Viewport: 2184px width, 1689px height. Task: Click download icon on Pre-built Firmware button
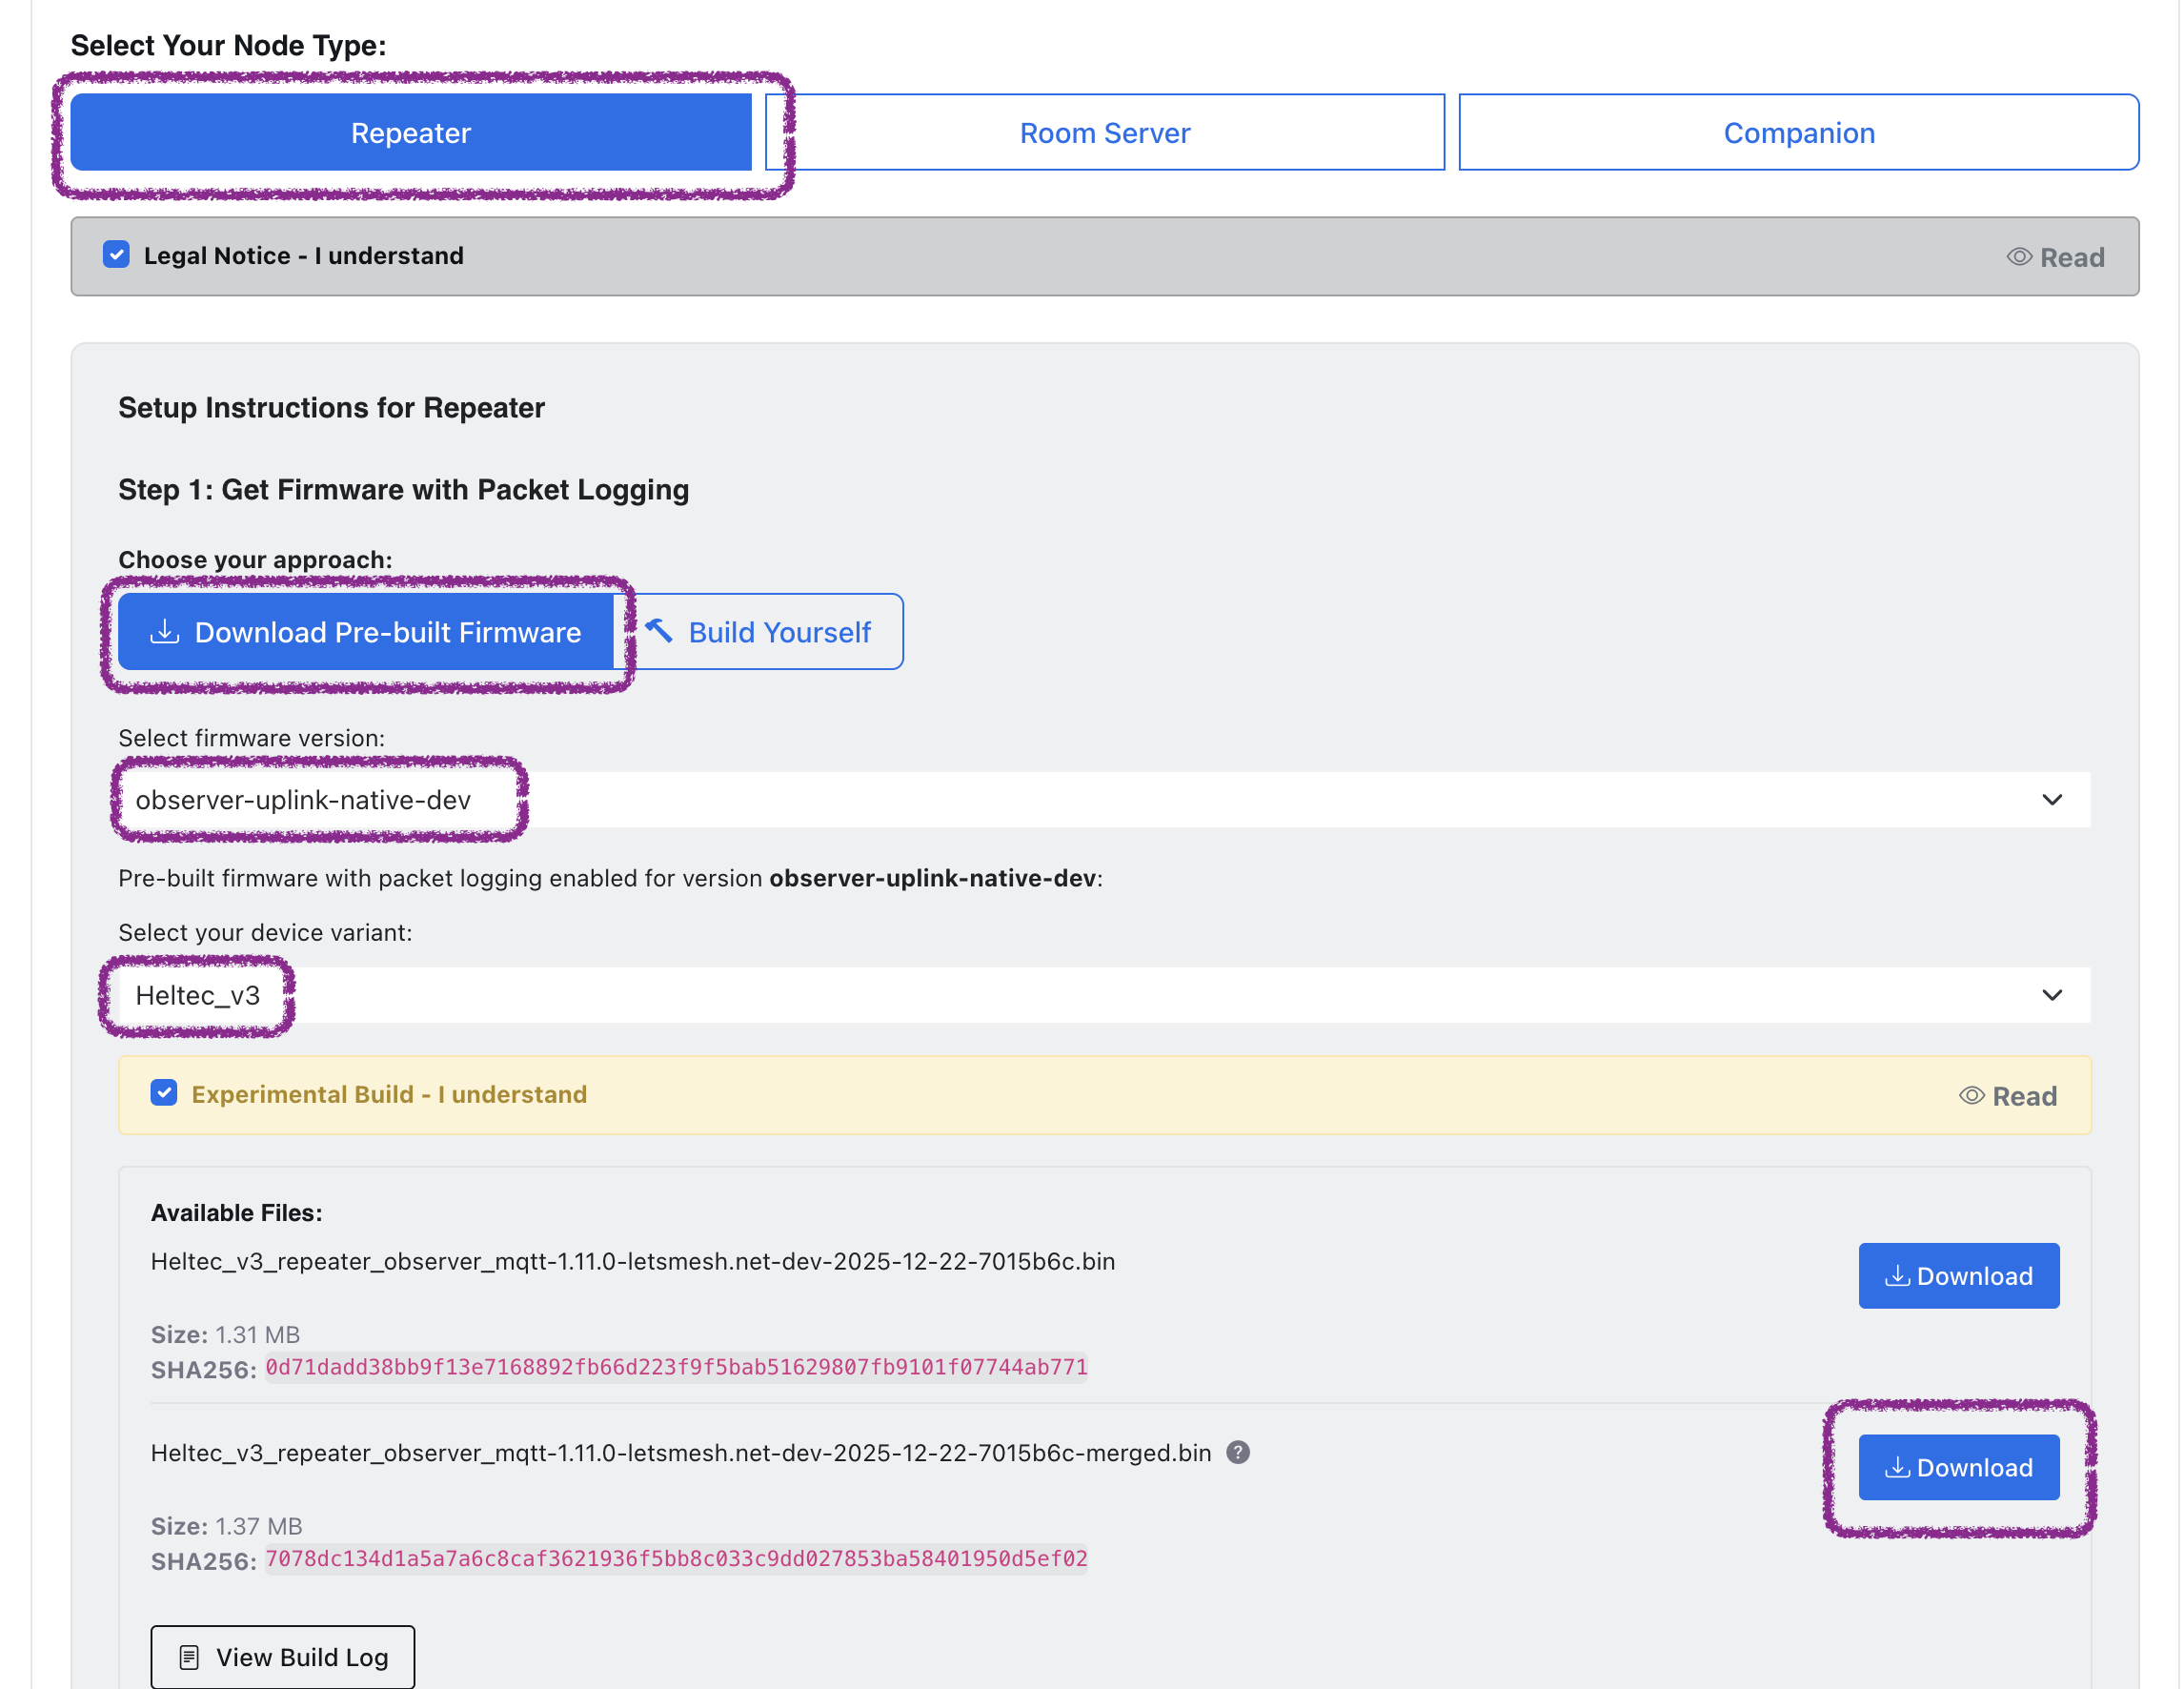pos(164,632)
